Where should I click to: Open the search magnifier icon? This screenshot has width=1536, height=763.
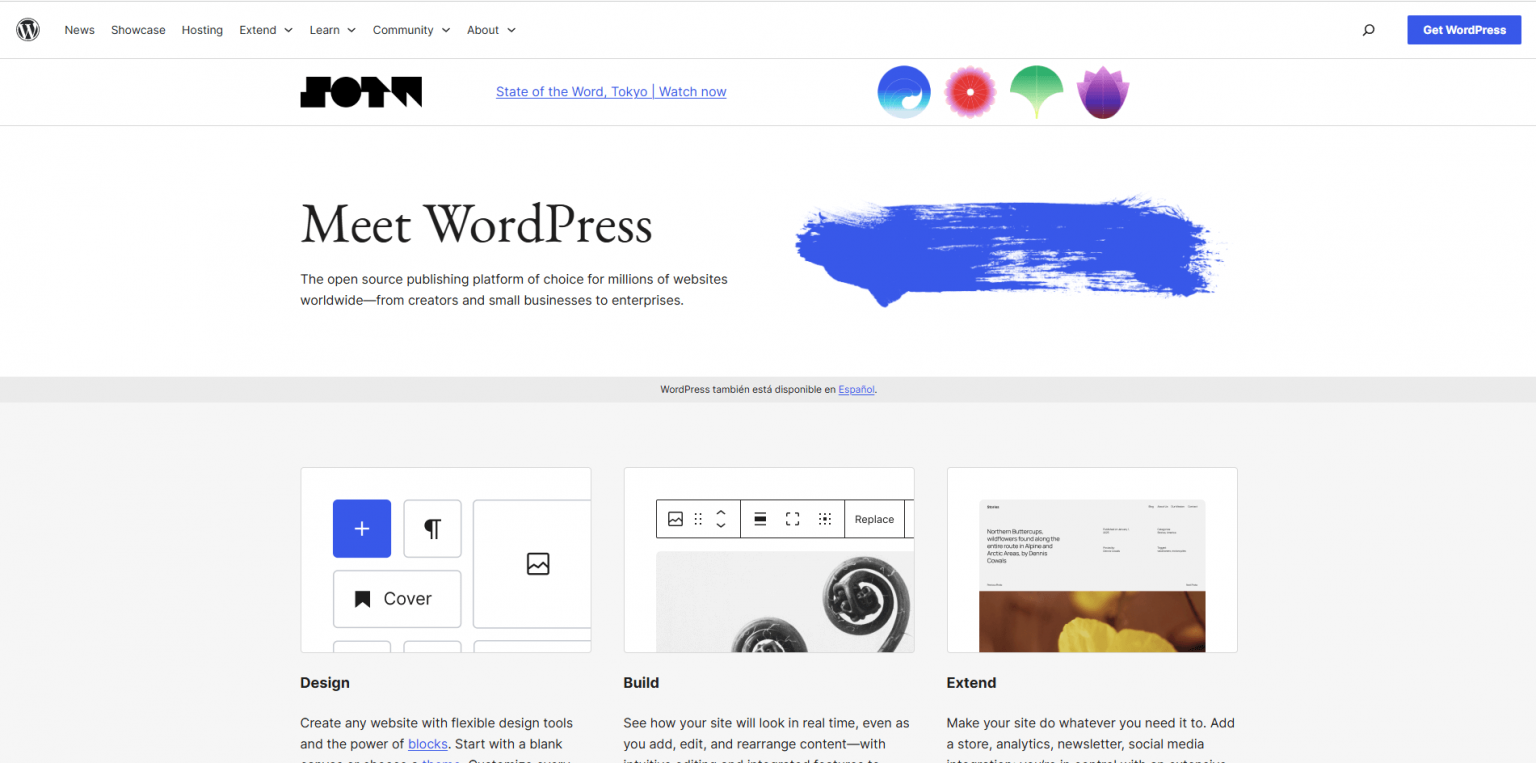(x=1368, y=30)
